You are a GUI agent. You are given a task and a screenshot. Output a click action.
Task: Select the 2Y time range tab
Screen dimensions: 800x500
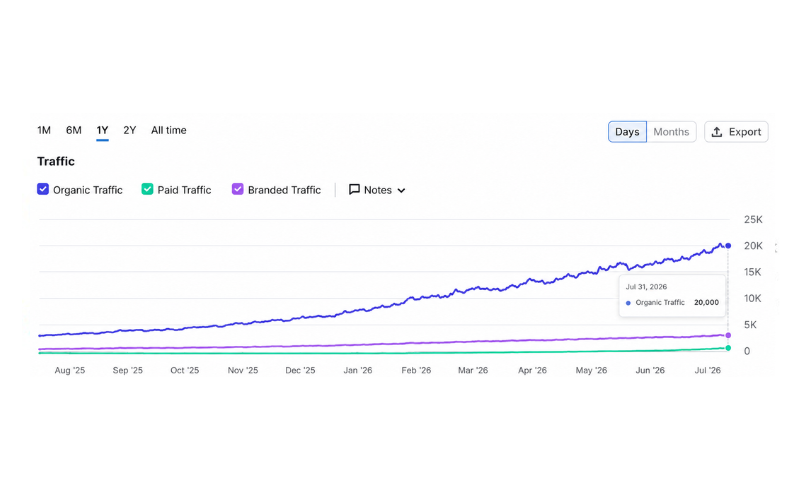tap(130, 131)
